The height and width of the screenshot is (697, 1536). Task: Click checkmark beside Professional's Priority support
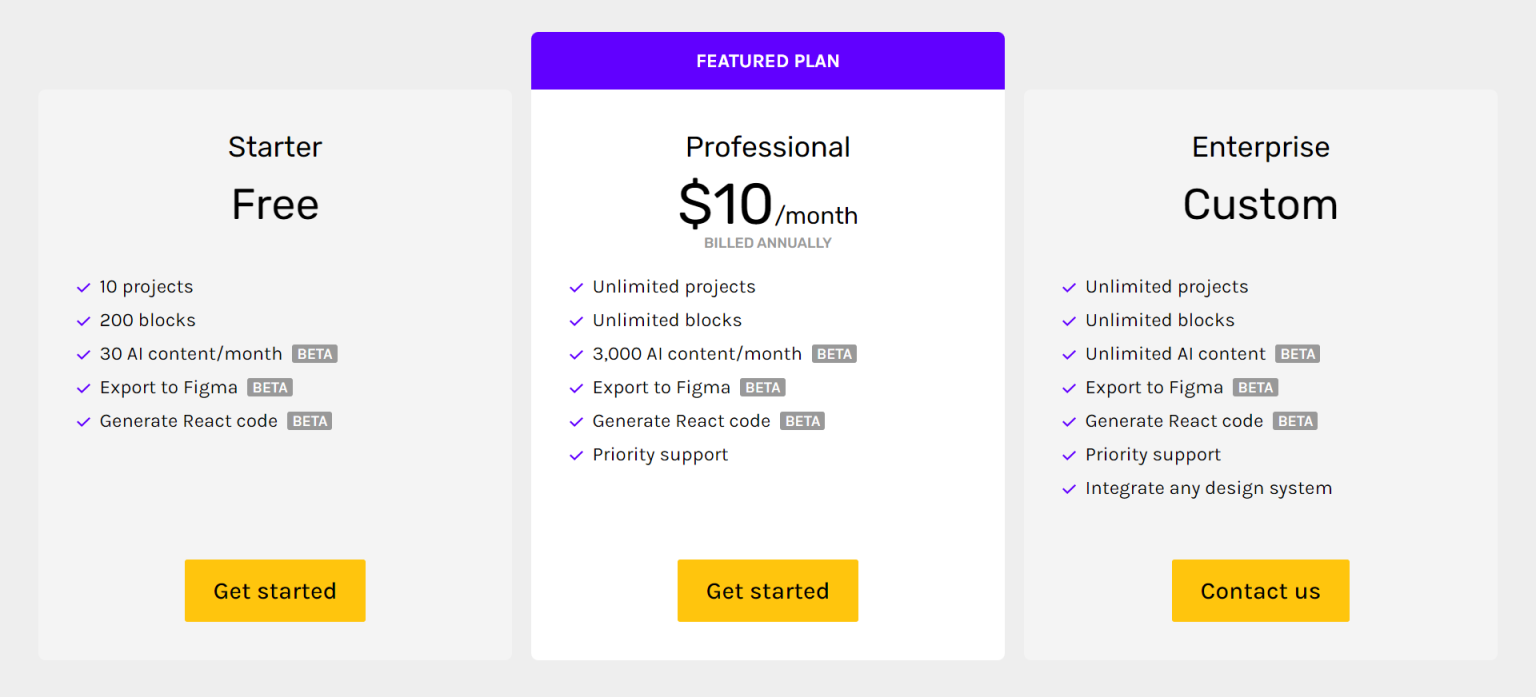coord(576,456)
